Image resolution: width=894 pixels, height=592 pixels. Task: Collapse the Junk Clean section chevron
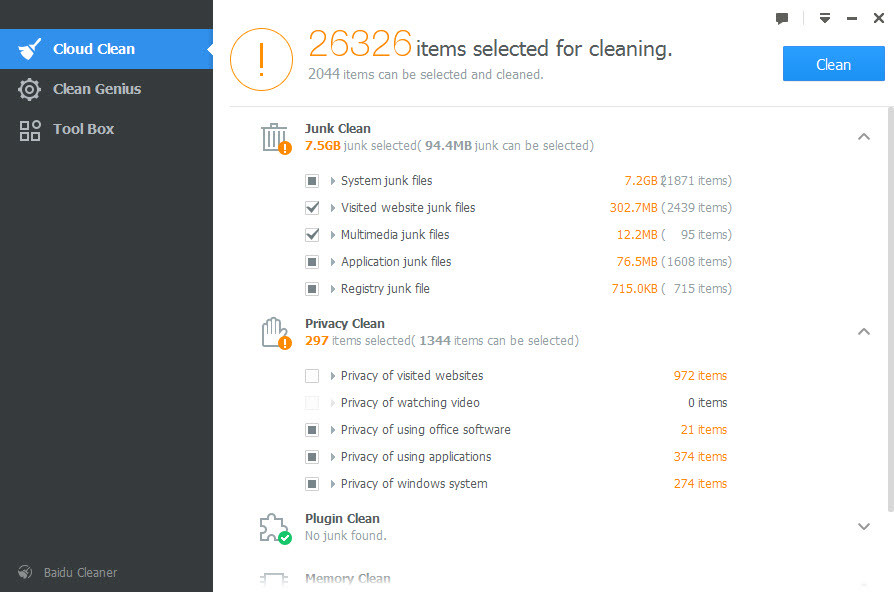tap(864, 137)
